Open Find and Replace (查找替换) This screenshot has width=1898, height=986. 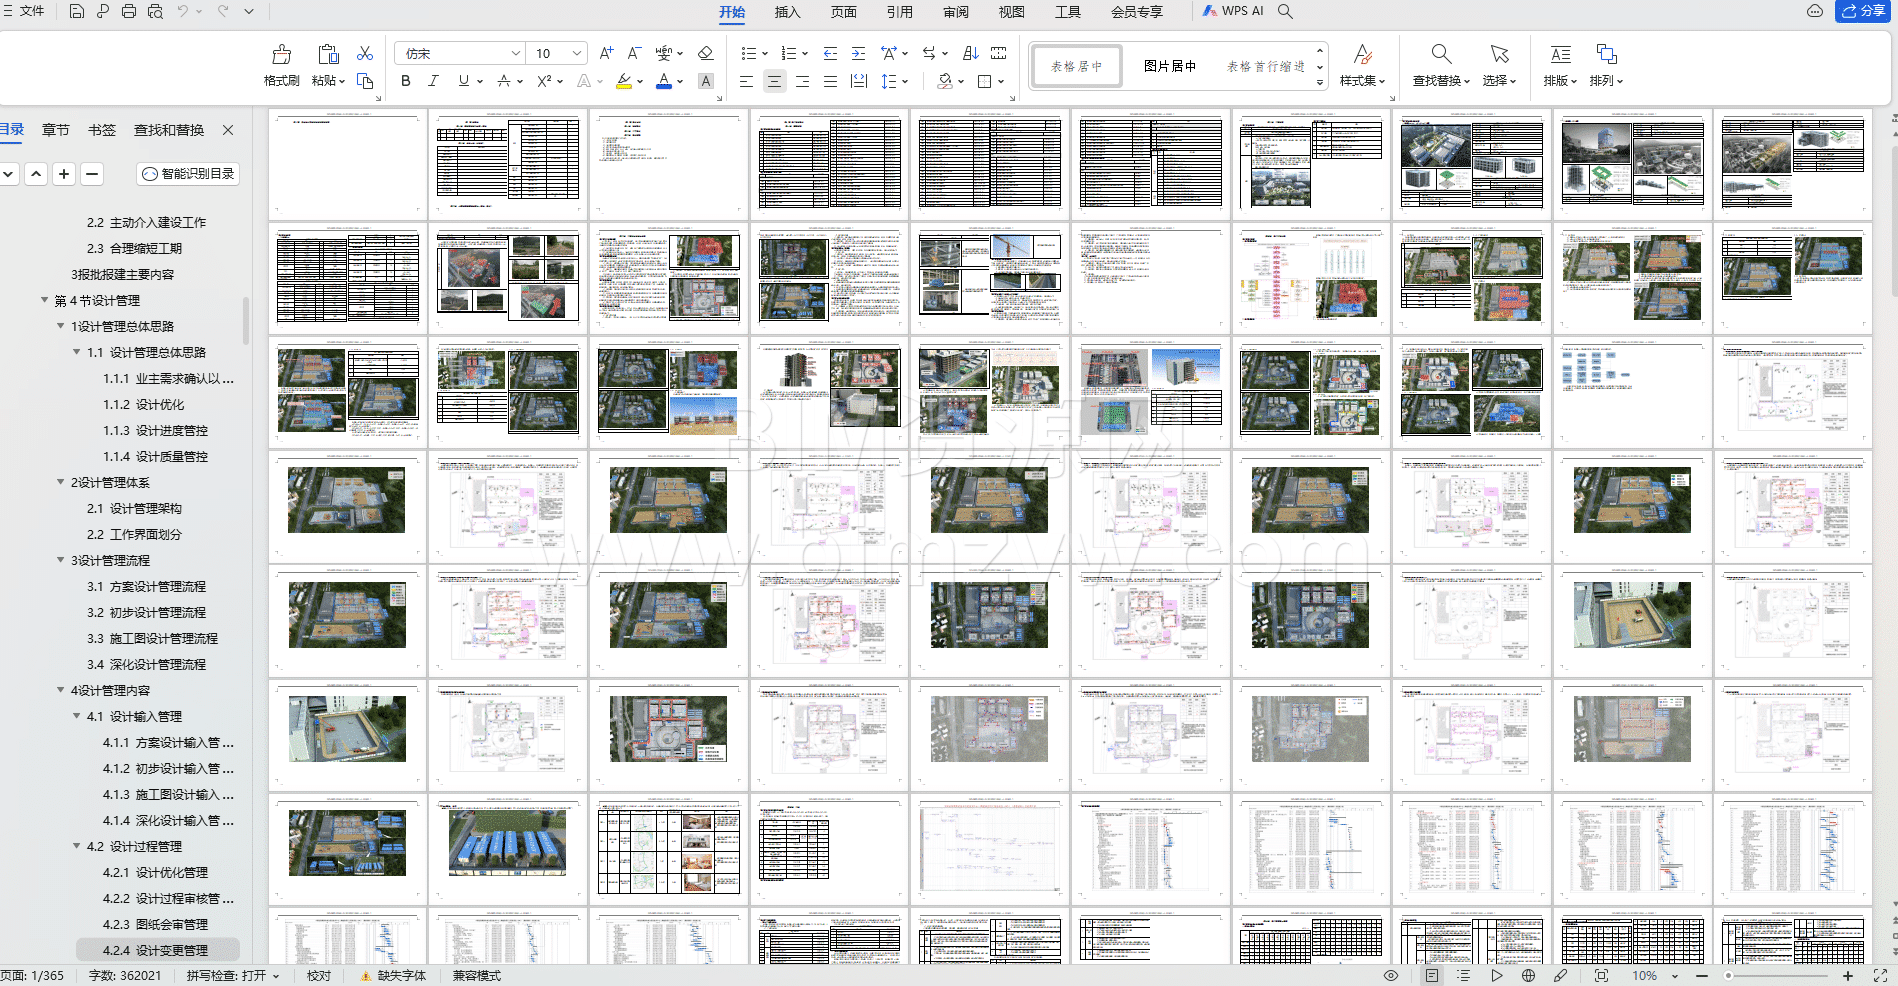[x=1441, y=65]
